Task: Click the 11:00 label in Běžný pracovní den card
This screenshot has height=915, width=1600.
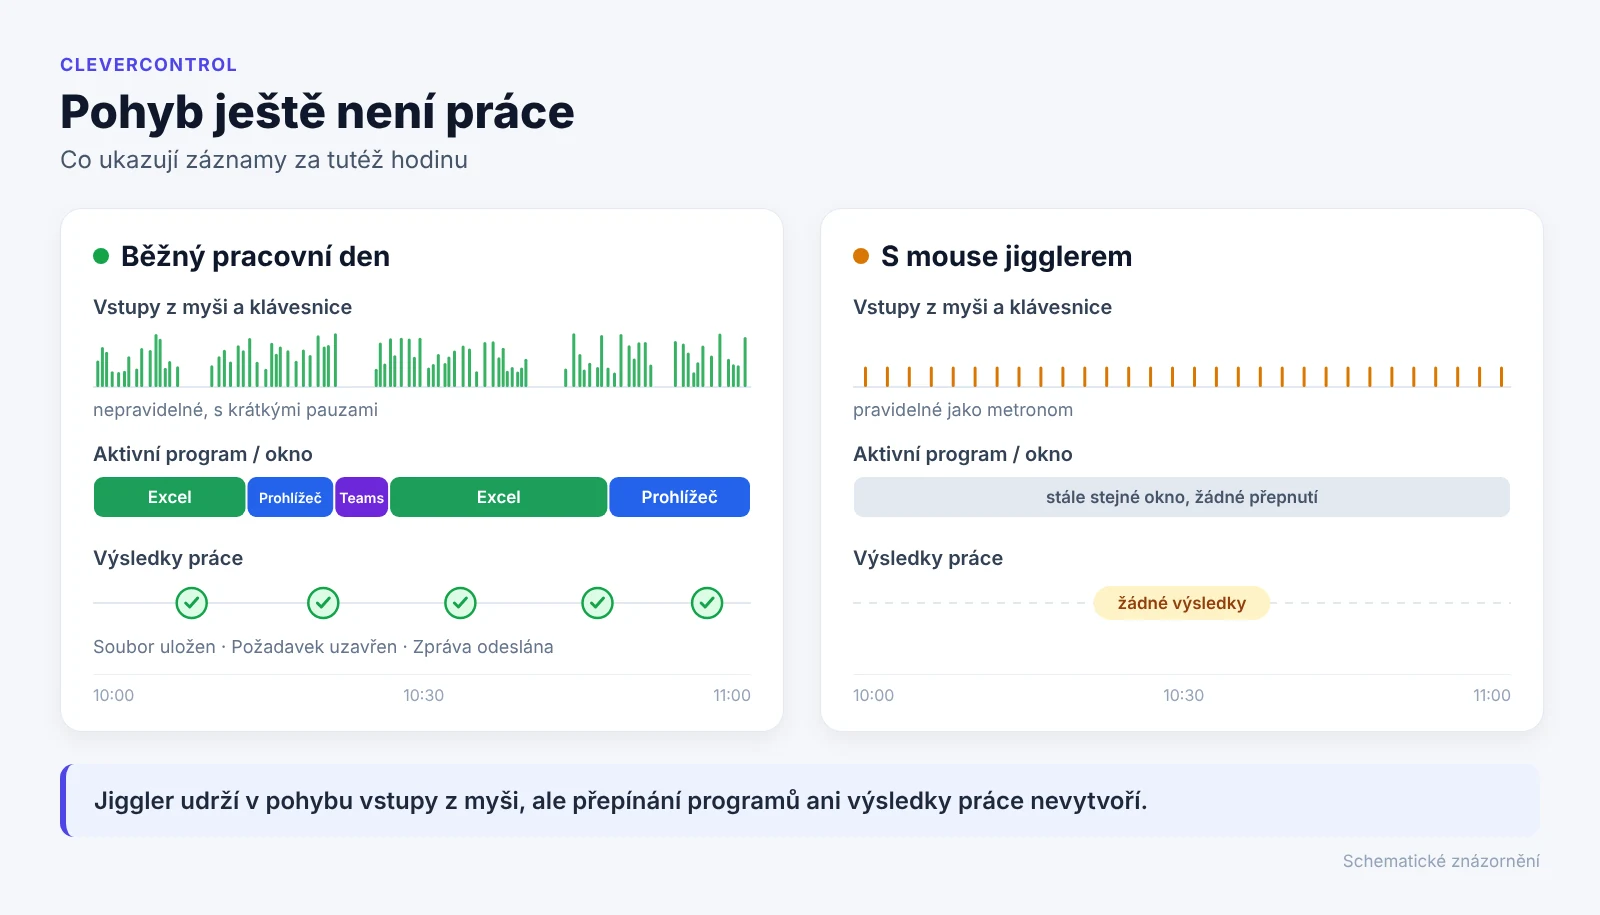Action: pos(732,696)
